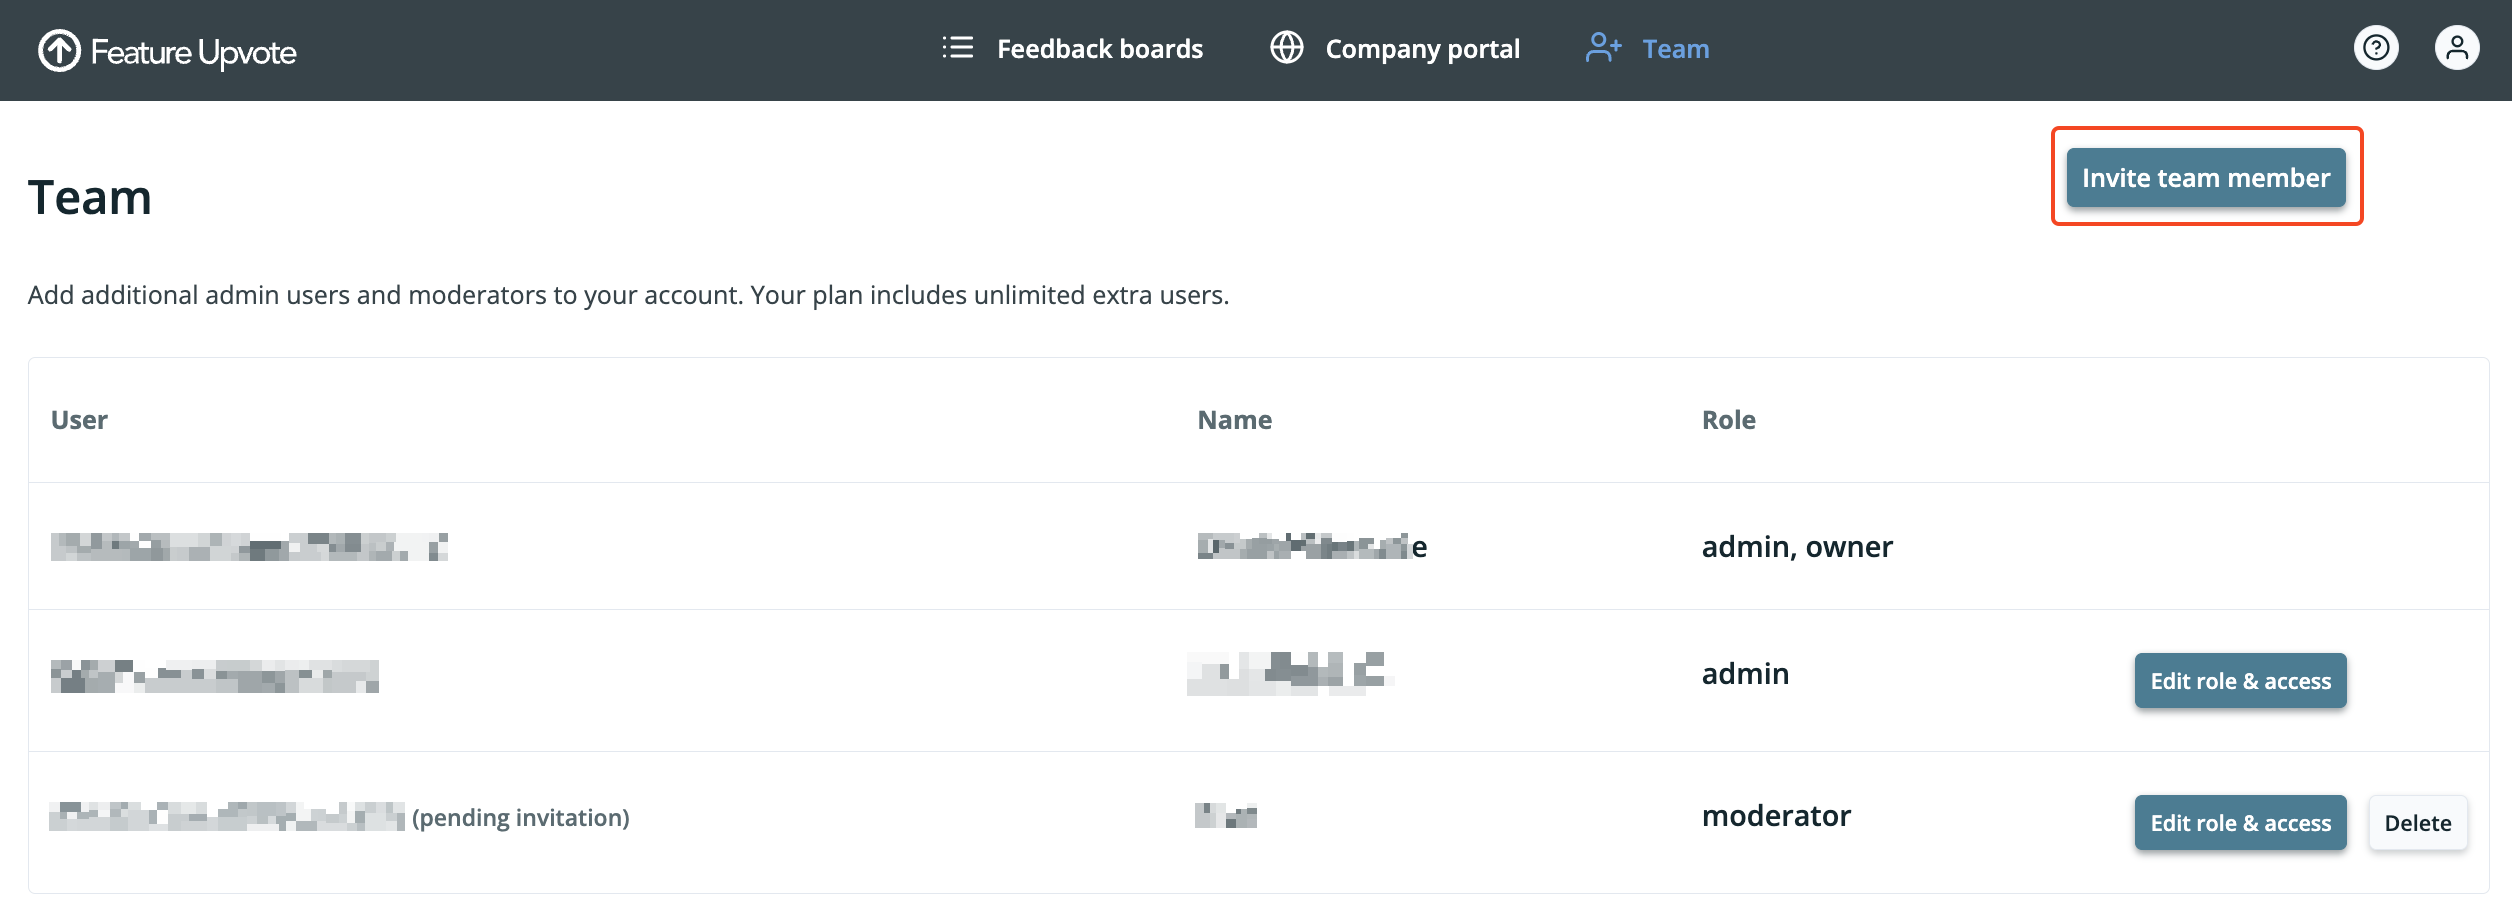Click the "admin, owner" role text
Image resolution: width=2512 pixels, height=910 pixels.
click(x=1796, y=547)
